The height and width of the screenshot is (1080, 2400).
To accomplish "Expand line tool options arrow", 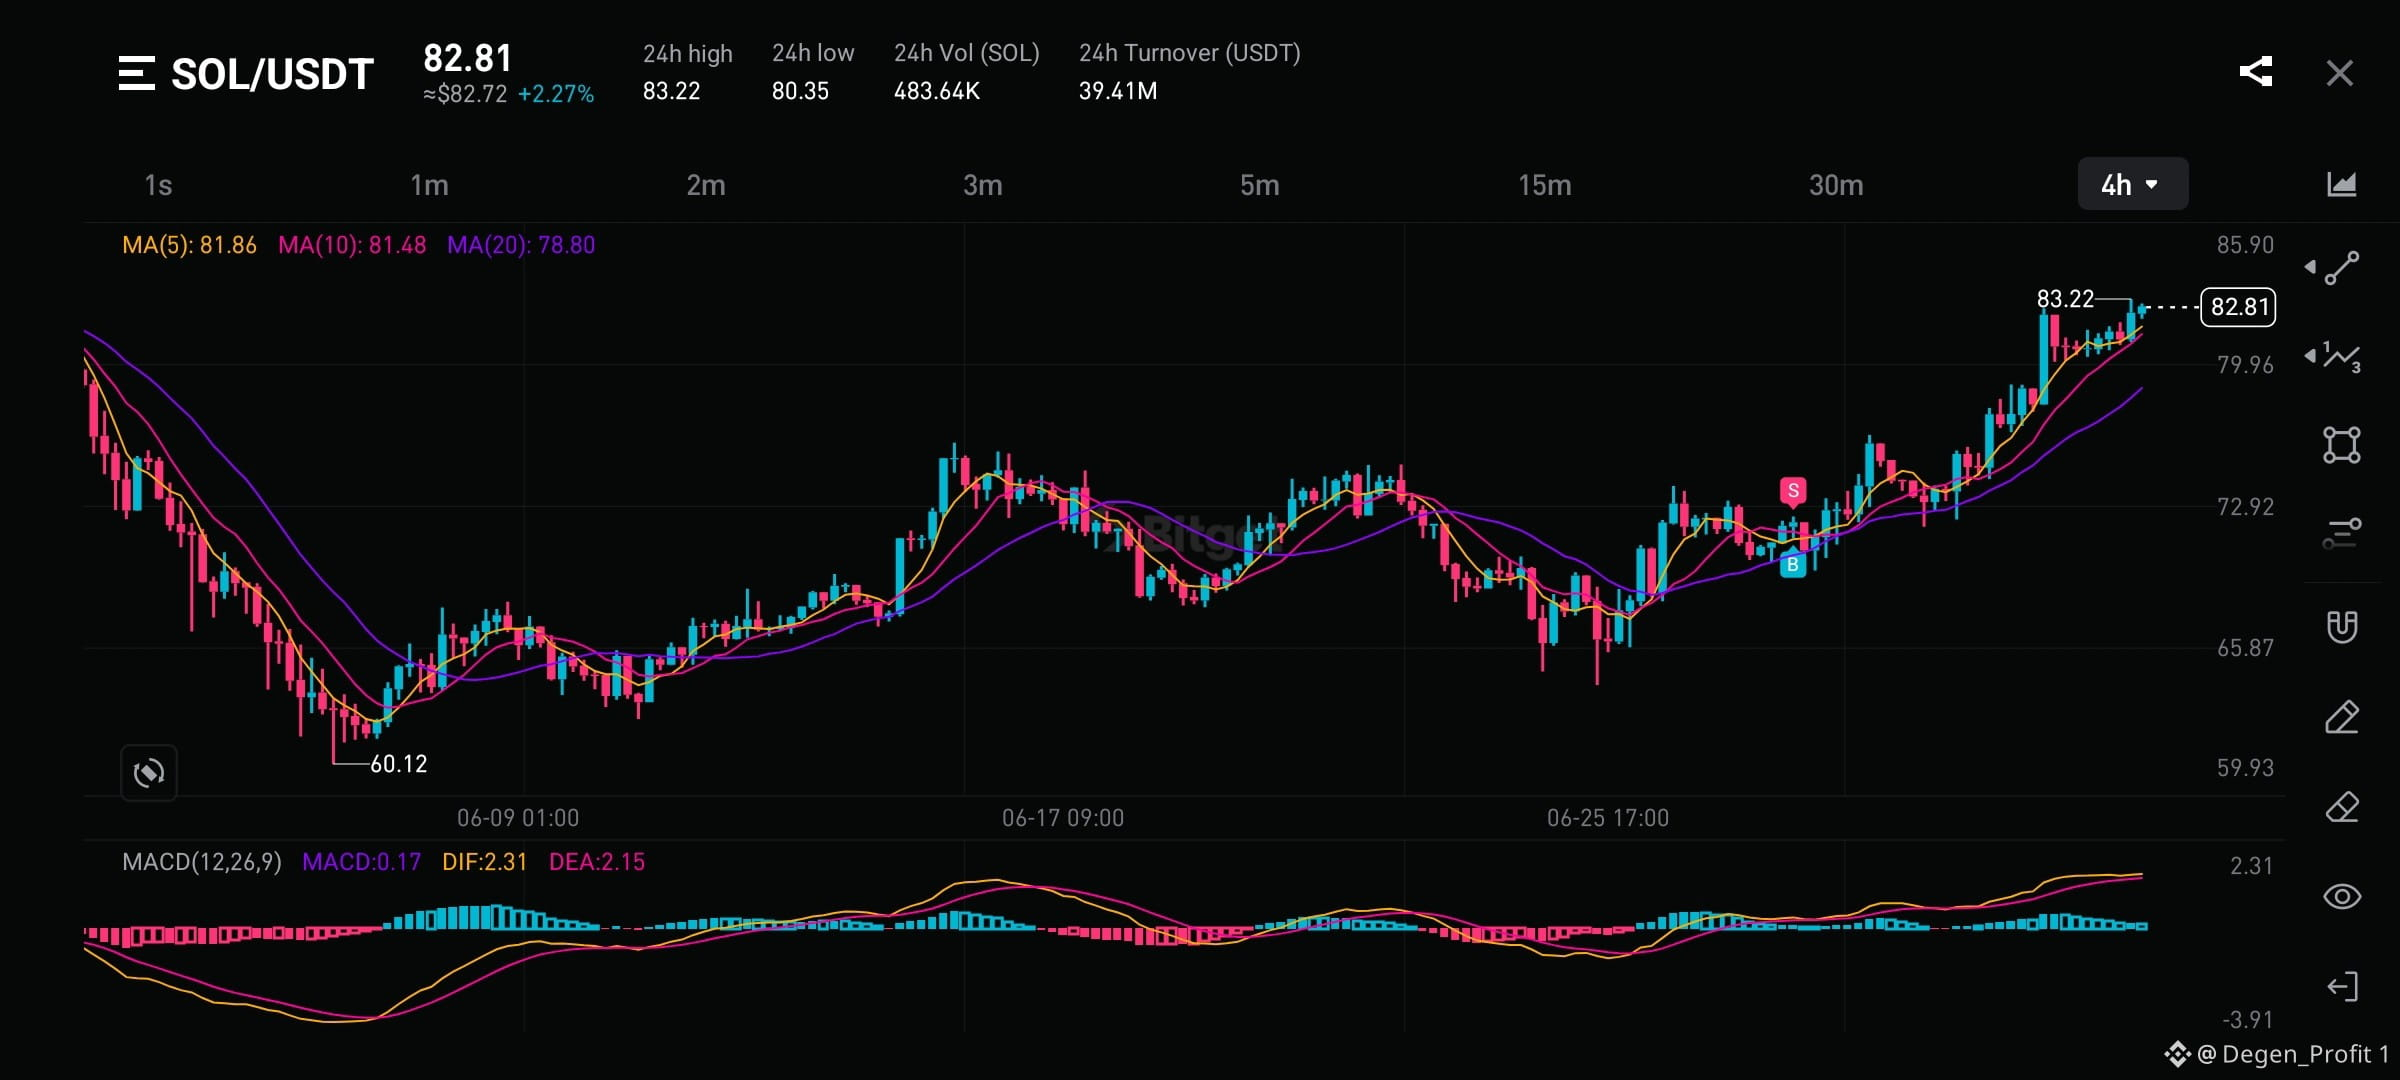I will click(2310, 267).
